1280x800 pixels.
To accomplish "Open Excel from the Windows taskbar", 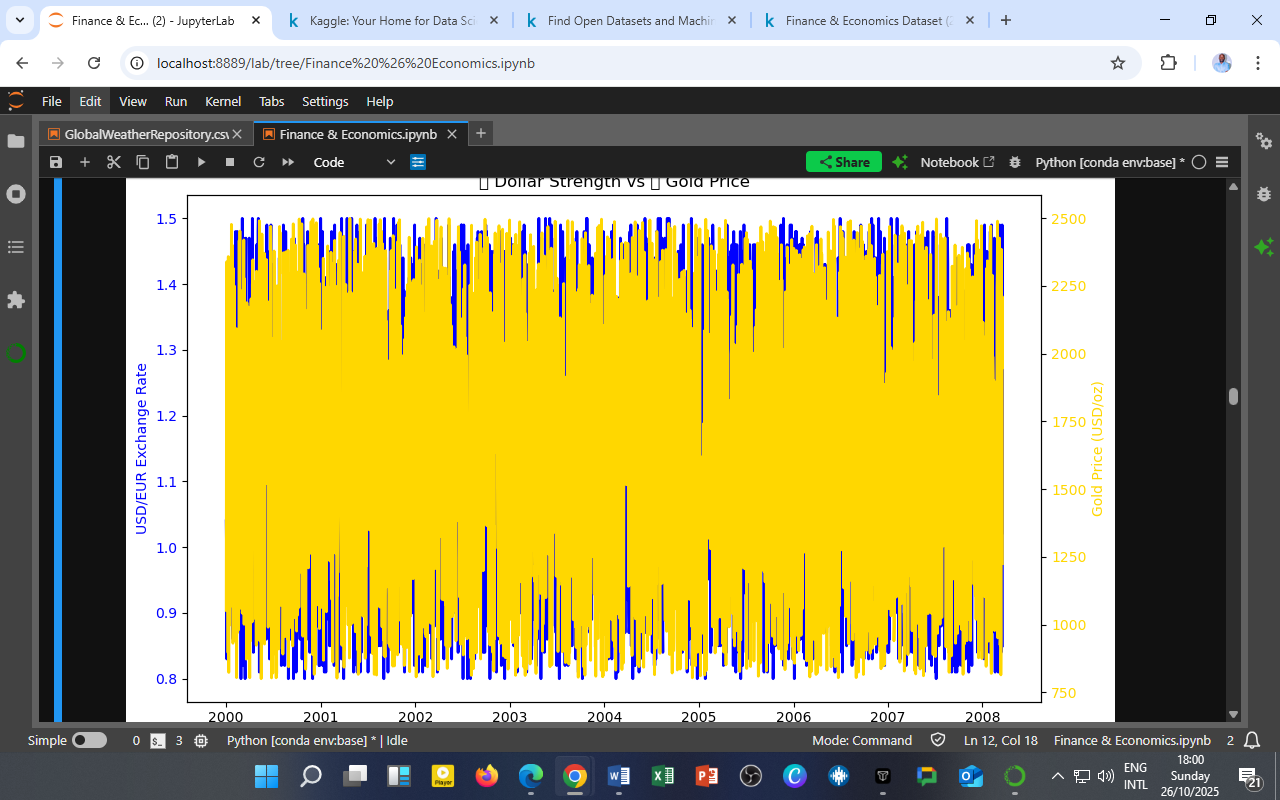I will (662, 776).
